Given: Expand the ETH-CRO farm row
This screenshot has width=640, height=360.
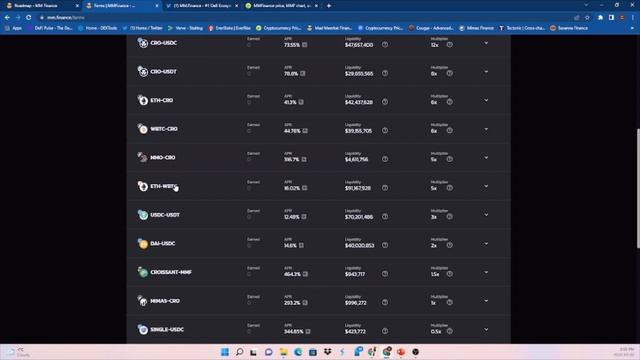Looking at the screenshot, I should point(486,100).
